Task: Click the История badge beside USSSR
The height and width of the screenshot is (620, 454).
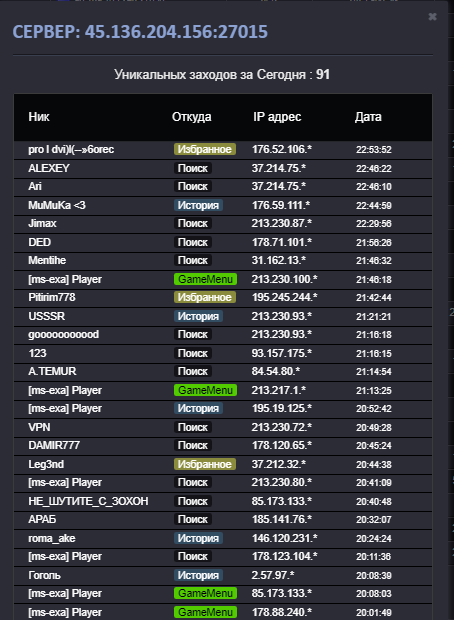Action: tap(199, 316)
